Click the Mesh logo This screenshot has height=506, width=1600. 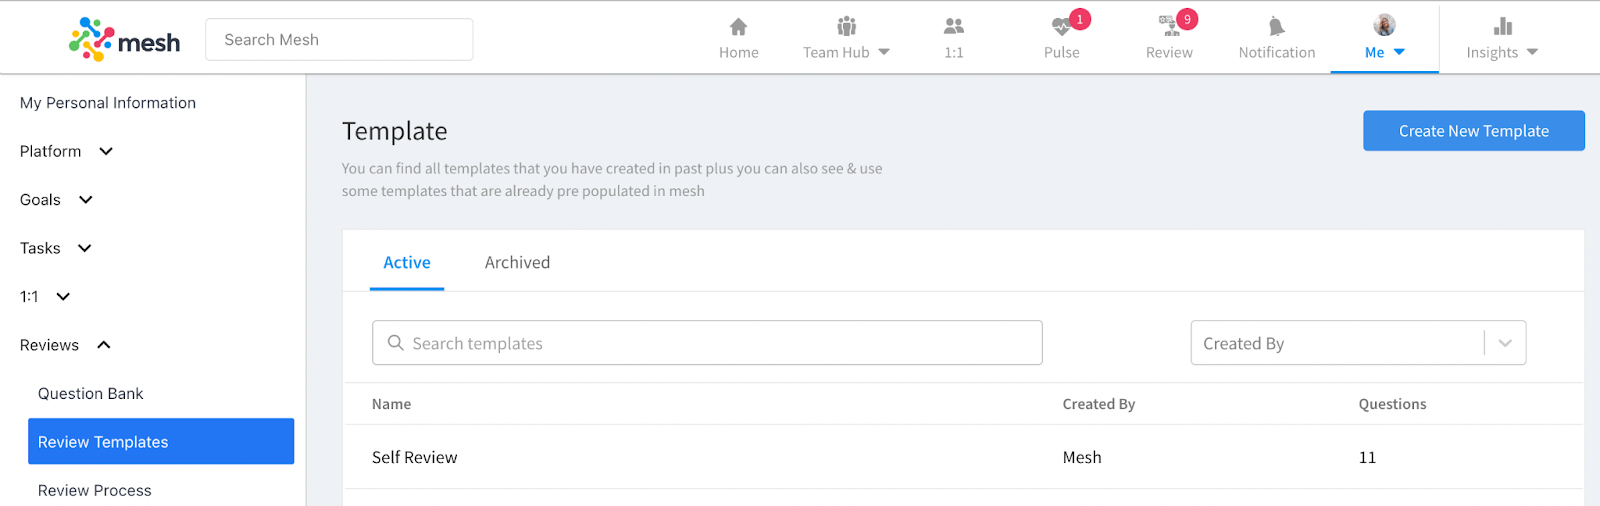point(125,40)
